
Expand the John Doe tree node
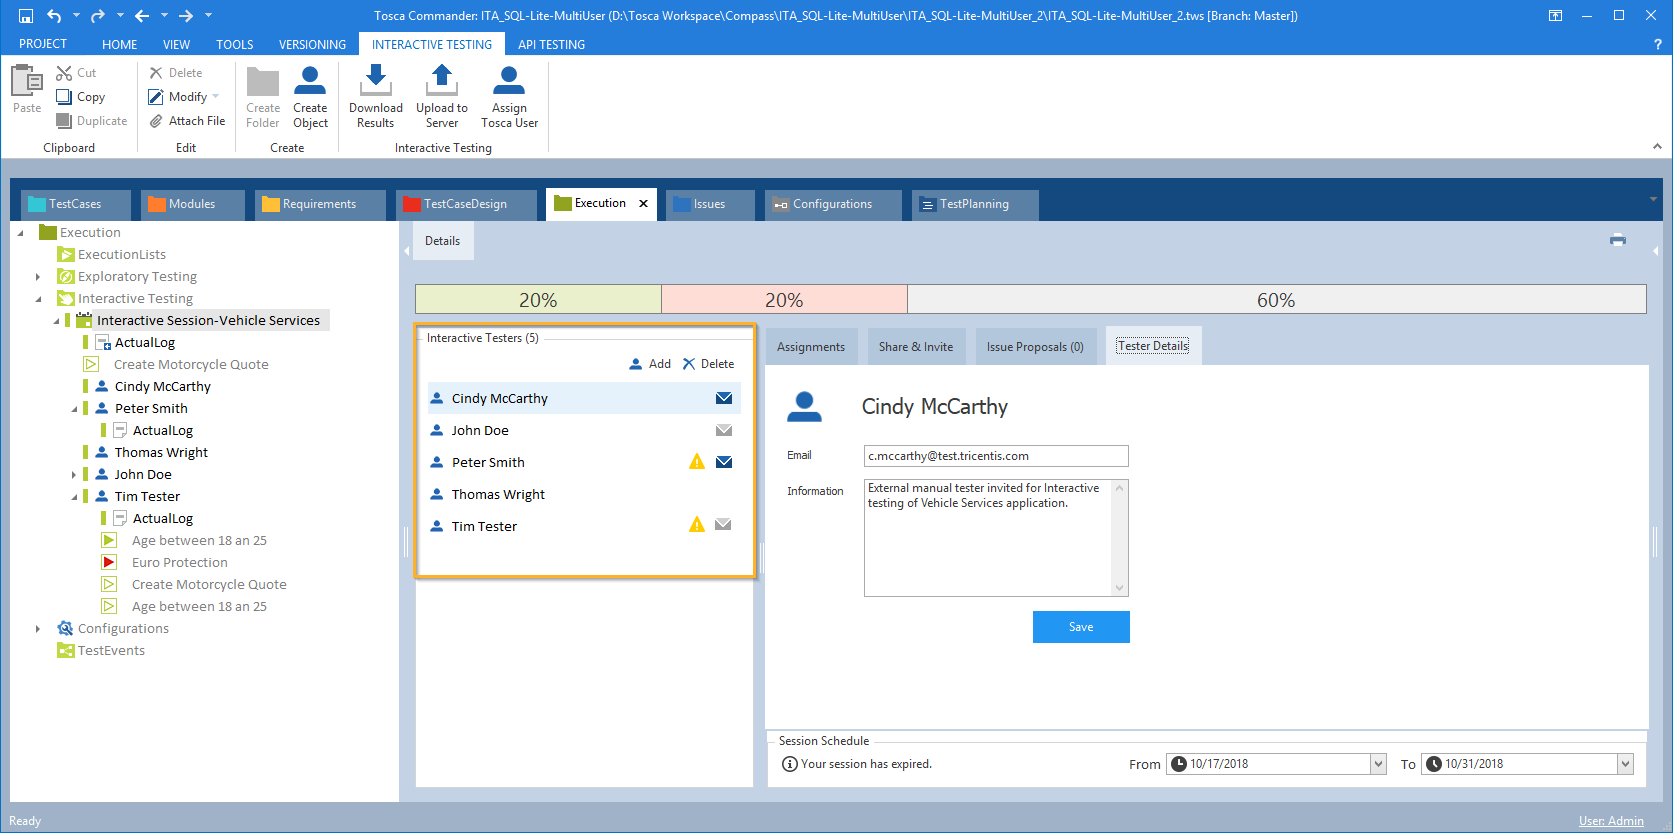coord(74,475)
